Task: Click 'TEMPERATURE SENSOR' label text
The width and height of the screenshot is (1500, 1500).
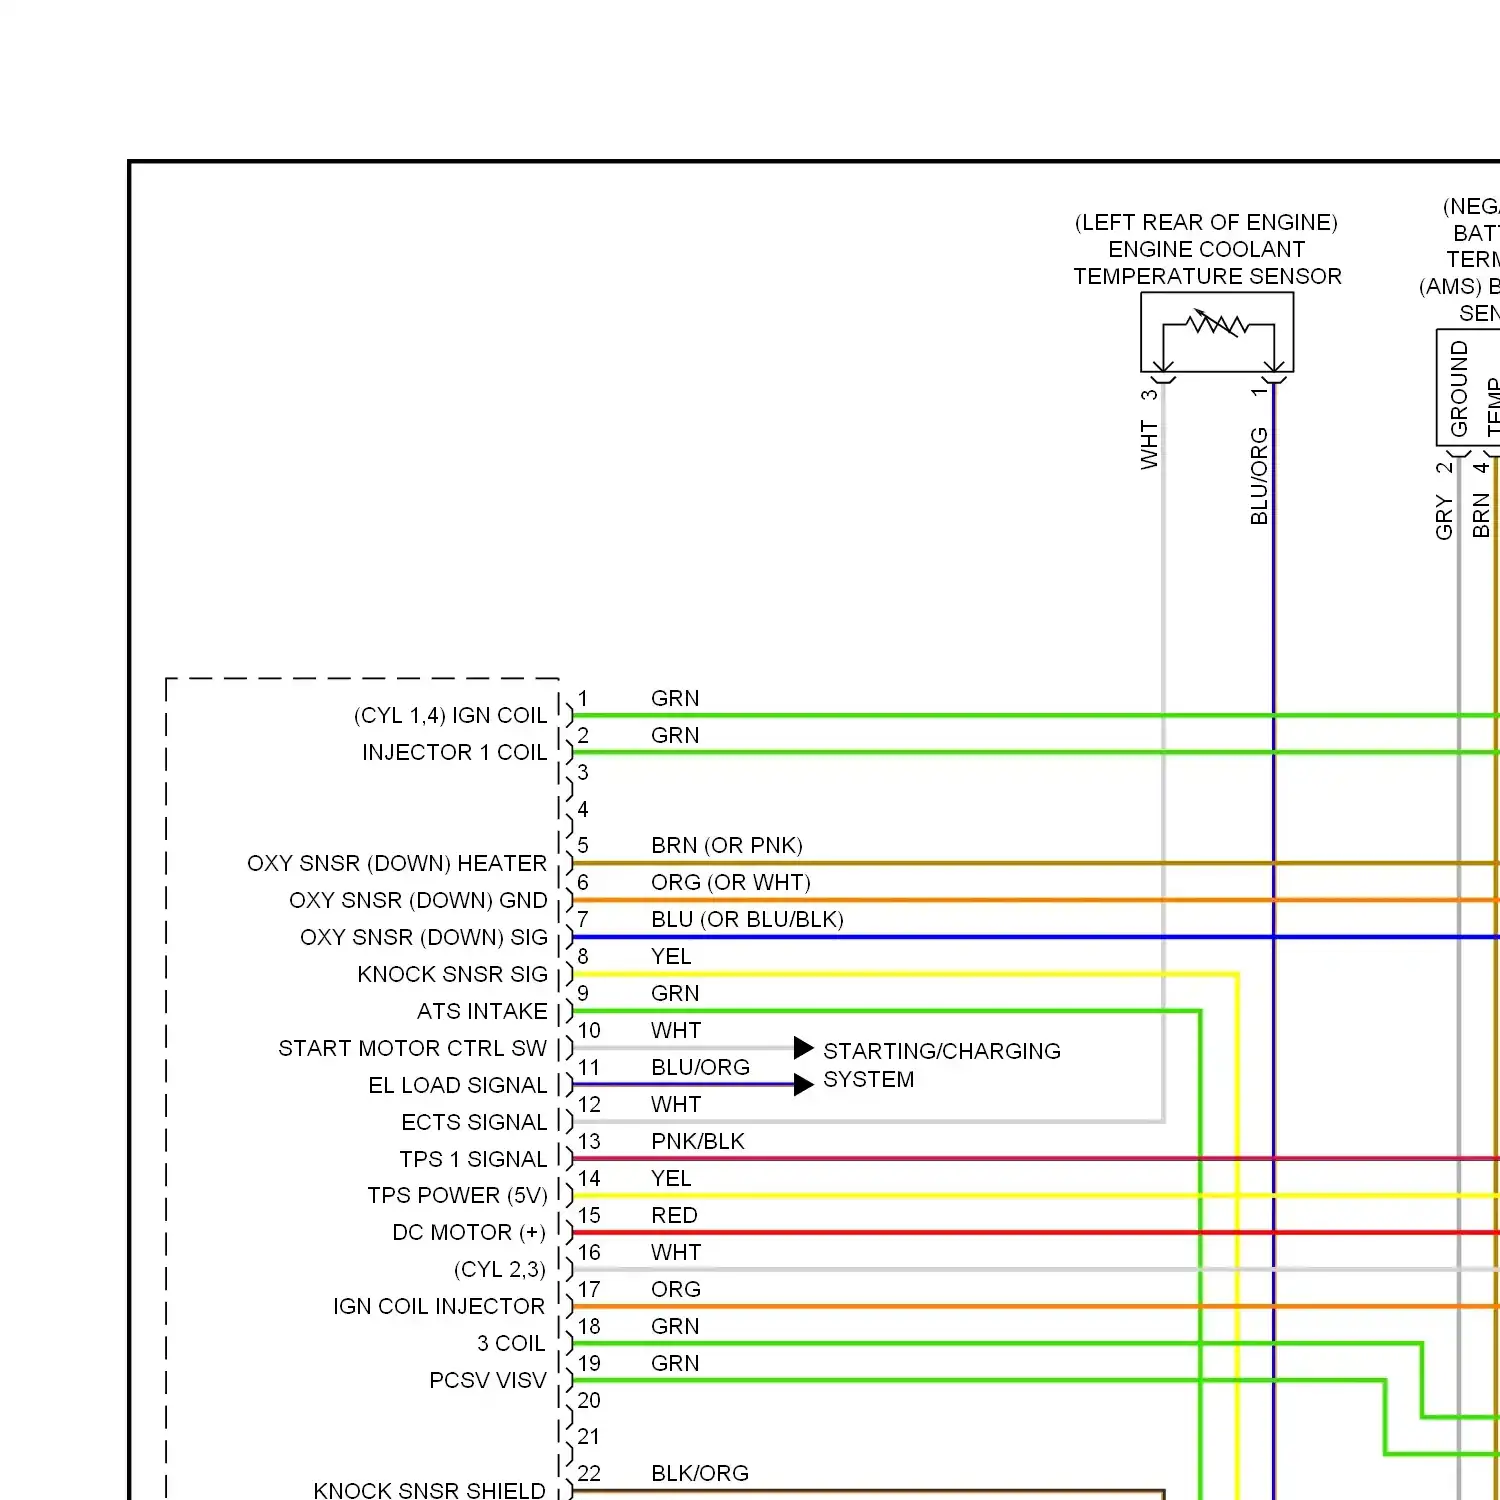Action: tap(1207, 276)
